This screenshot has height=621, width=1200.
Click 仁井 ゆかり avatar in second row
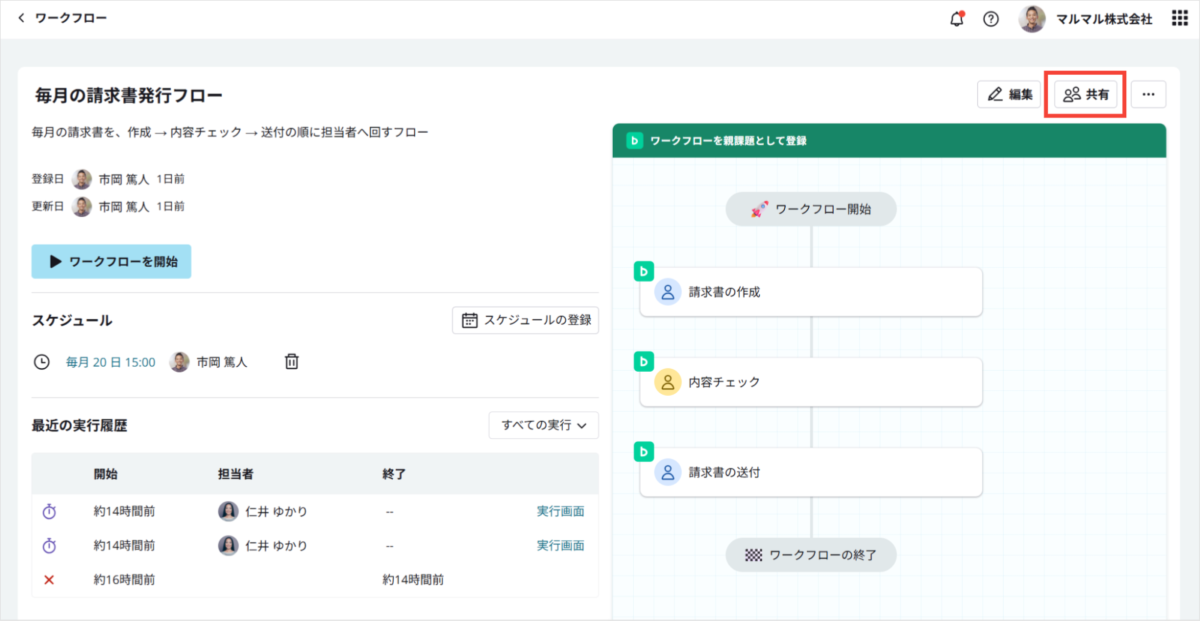[229, 545]
